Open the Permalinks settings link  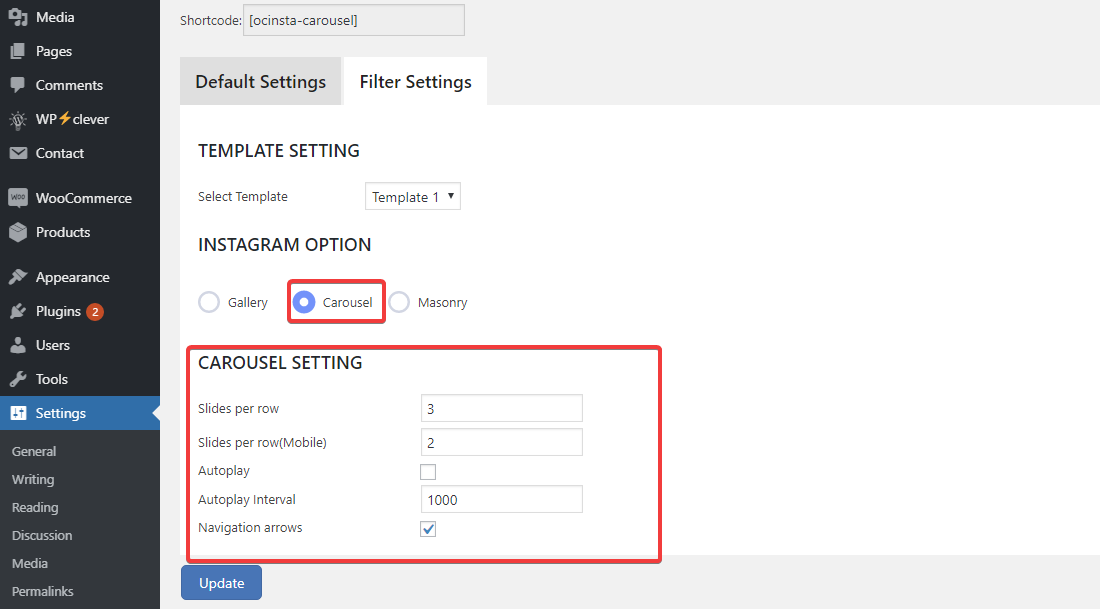tap(42, 591)
